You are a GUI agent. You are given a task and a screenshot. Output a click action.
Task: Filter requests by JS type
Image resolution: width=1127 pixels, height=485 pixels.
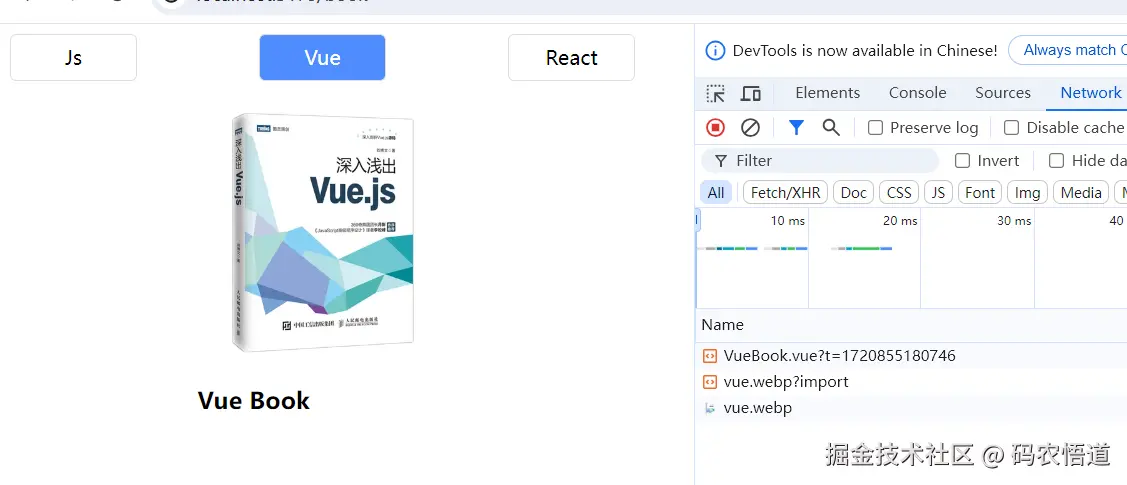pyautogui.click(x=938, y=193)
